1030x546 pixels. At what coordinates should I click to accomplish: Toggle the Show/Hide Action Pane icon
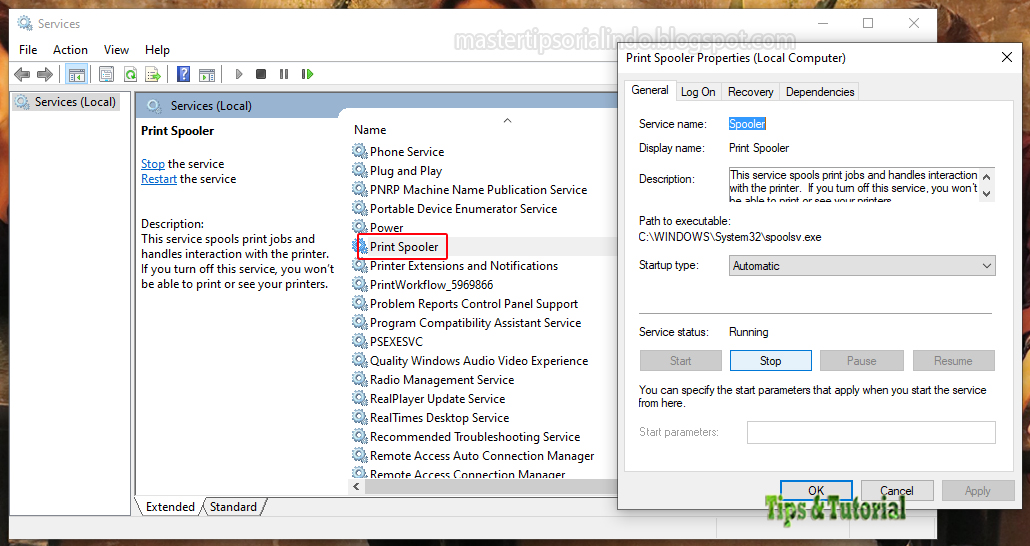click(207, 74)
